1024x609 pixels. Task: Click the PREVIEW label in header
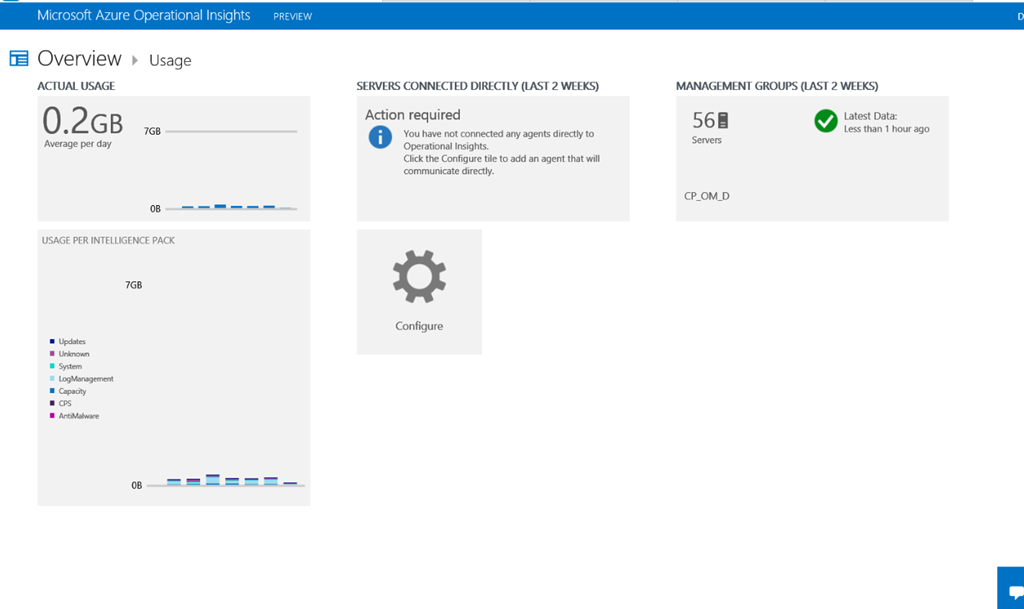(292, 16)
